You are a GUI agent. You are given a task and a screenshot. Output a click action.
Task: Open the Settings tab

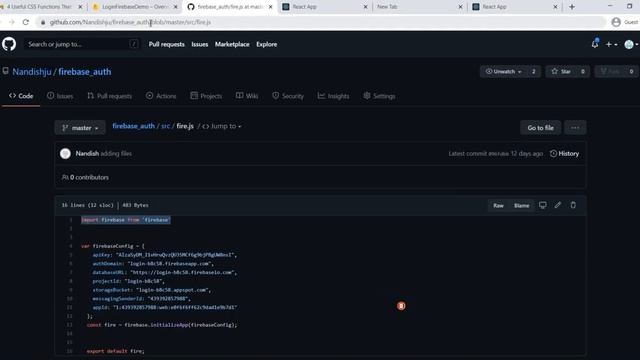point(379,96)
